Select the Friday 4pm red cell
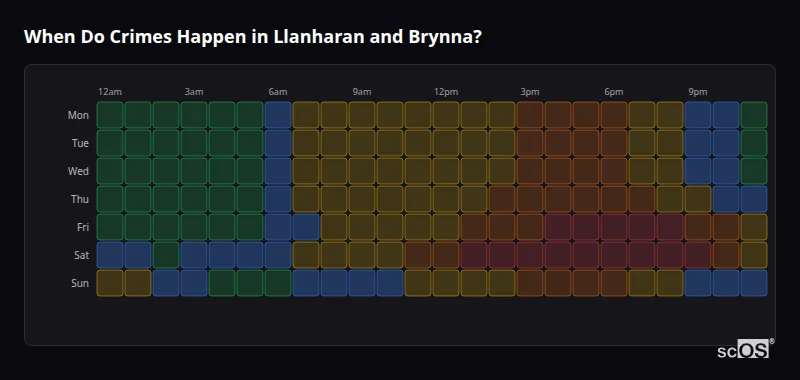800x380 pixels. click(x=558, y=227)
